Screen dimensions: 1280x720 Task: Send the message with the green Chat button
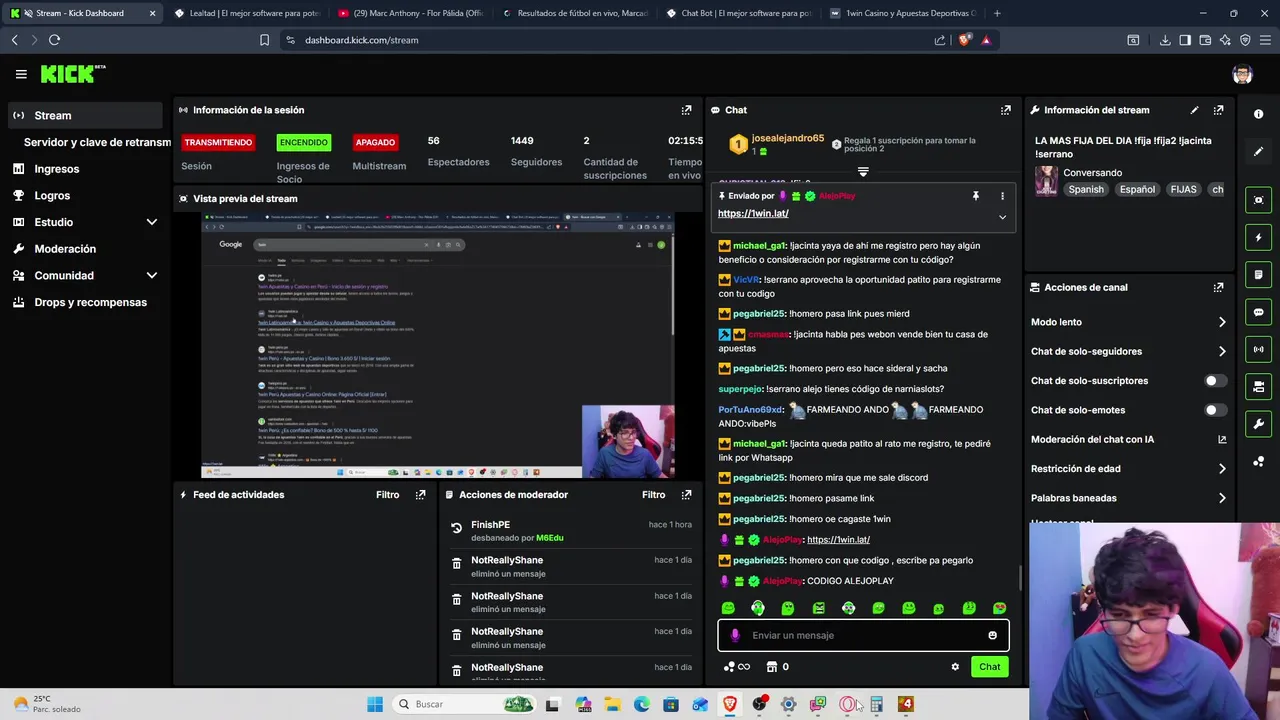tap(989, 667)
